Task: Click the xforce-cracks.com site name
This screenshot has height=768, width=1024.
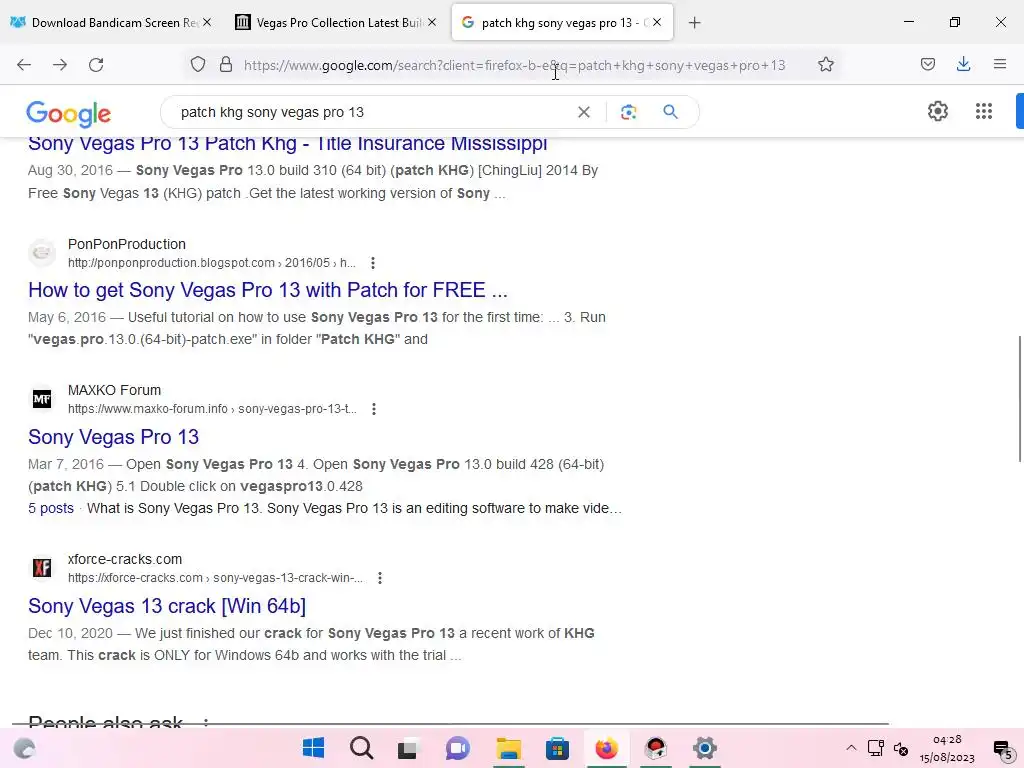Action: click(x=125, y=559)
